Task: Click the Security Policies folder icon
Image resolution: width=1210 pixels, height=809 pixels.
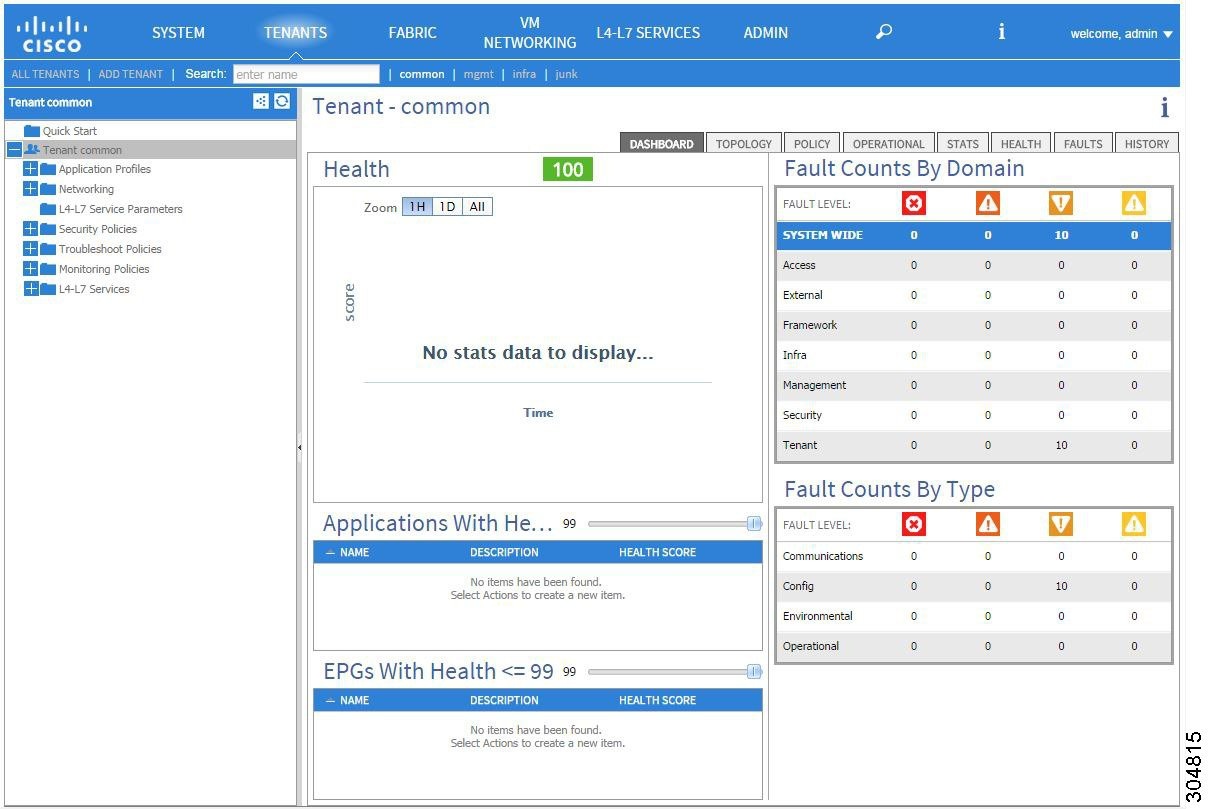Action: point(48,229)
